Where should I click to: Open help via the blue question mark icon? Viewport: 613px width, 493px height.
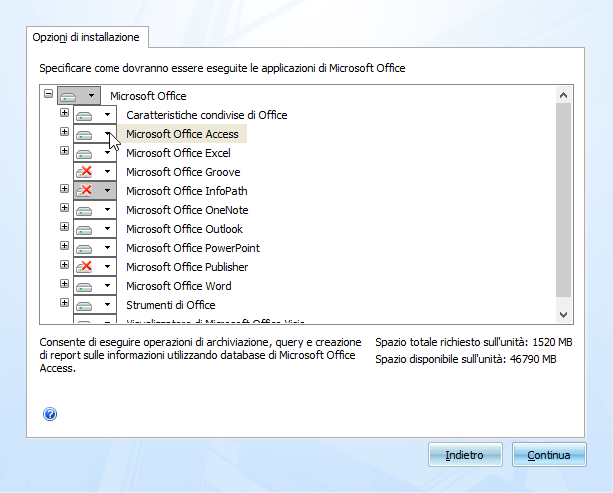[50, 414]
